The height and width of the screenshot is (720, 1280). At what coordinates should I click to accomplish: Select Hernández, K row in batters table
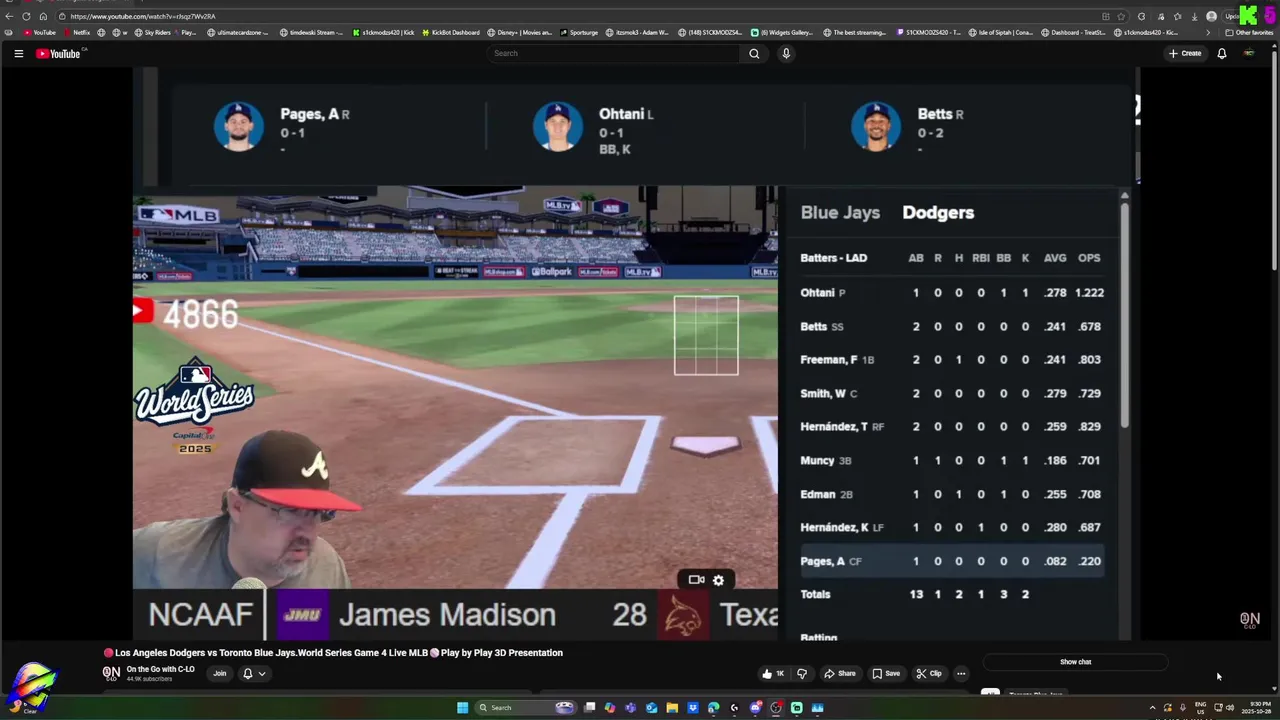[x=951, y=528]
